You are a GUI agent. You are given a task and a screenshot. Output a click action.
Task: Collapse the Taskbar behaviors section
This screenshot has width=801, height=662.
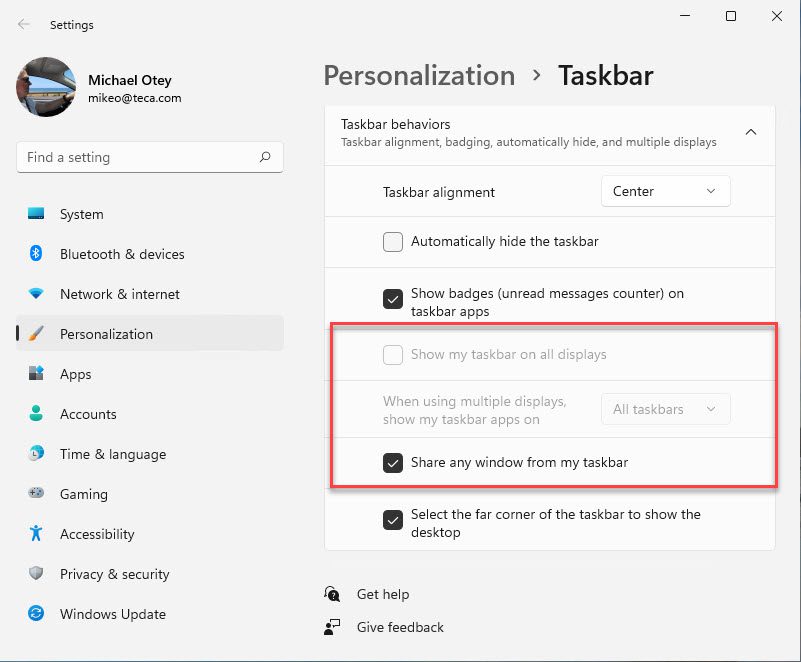point(750,132)
